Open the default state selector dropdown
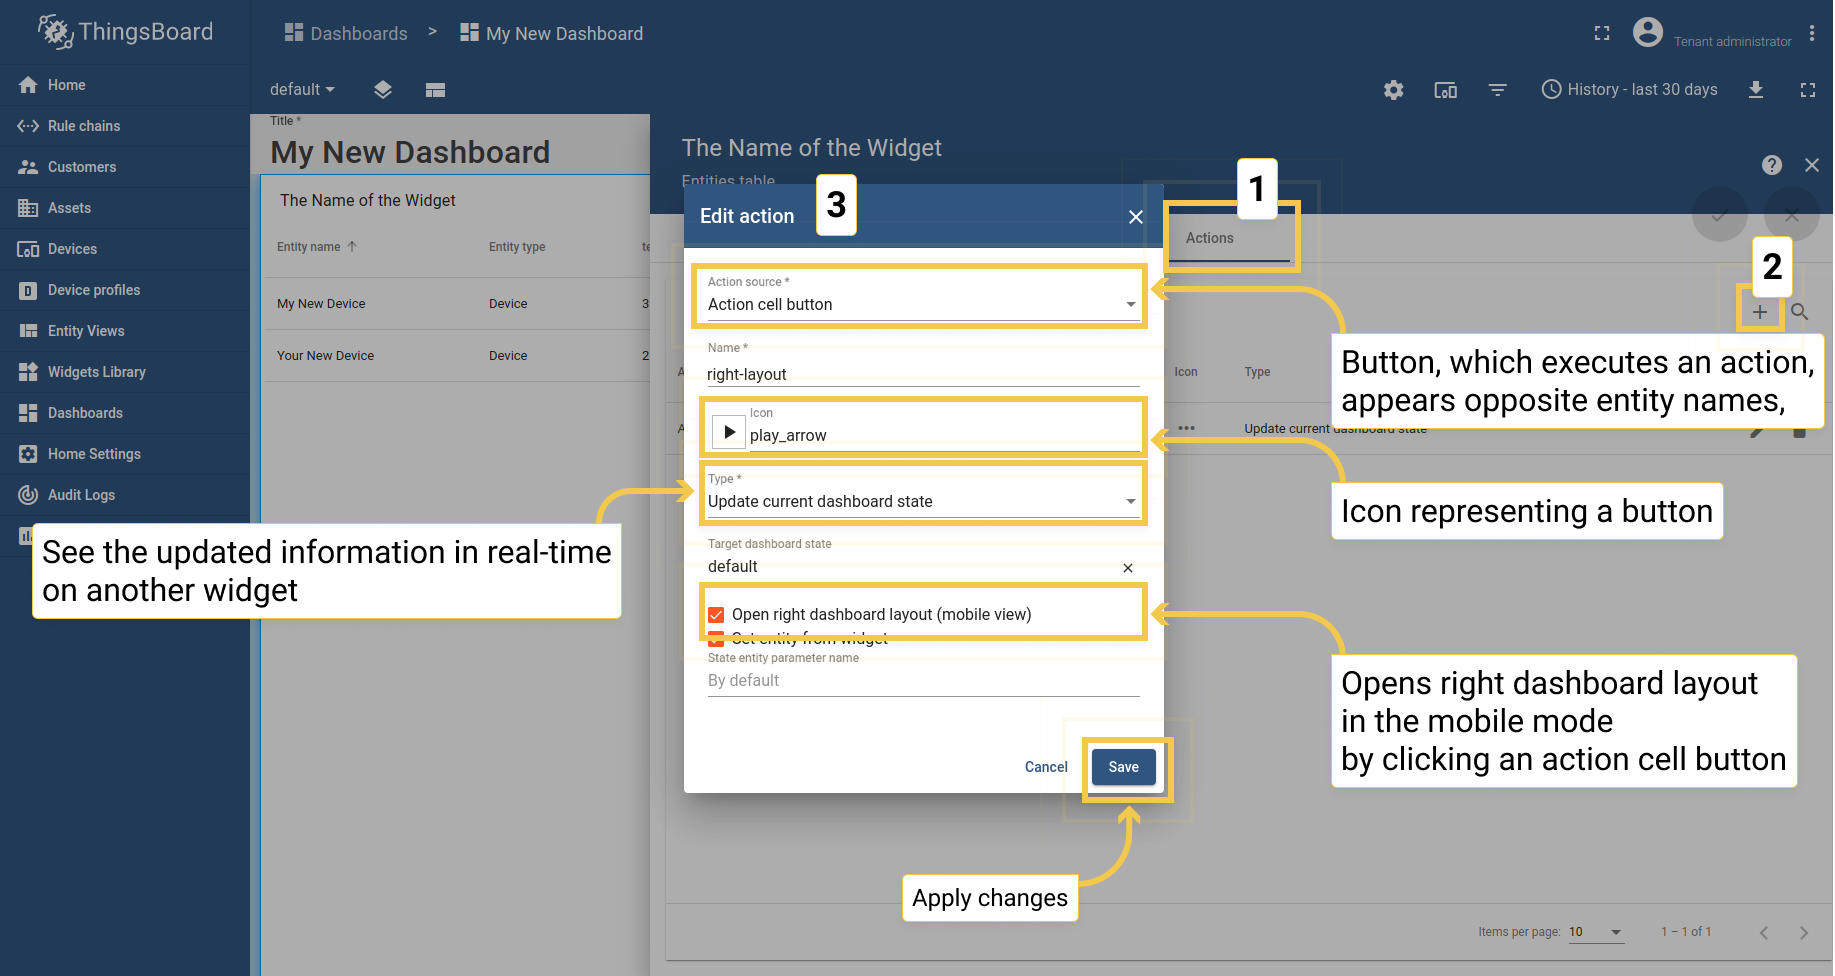This screenshot has height=976, width=1835. 302,90
